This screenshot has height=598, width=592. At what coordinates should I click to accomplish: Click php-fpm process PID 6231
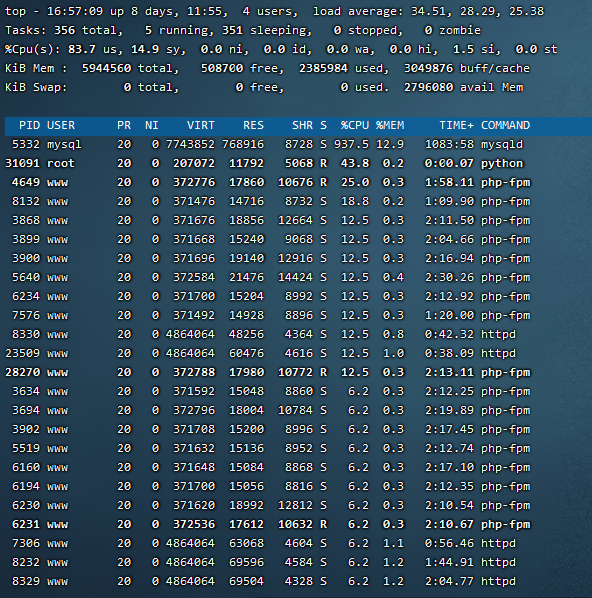tap(268, 524)
